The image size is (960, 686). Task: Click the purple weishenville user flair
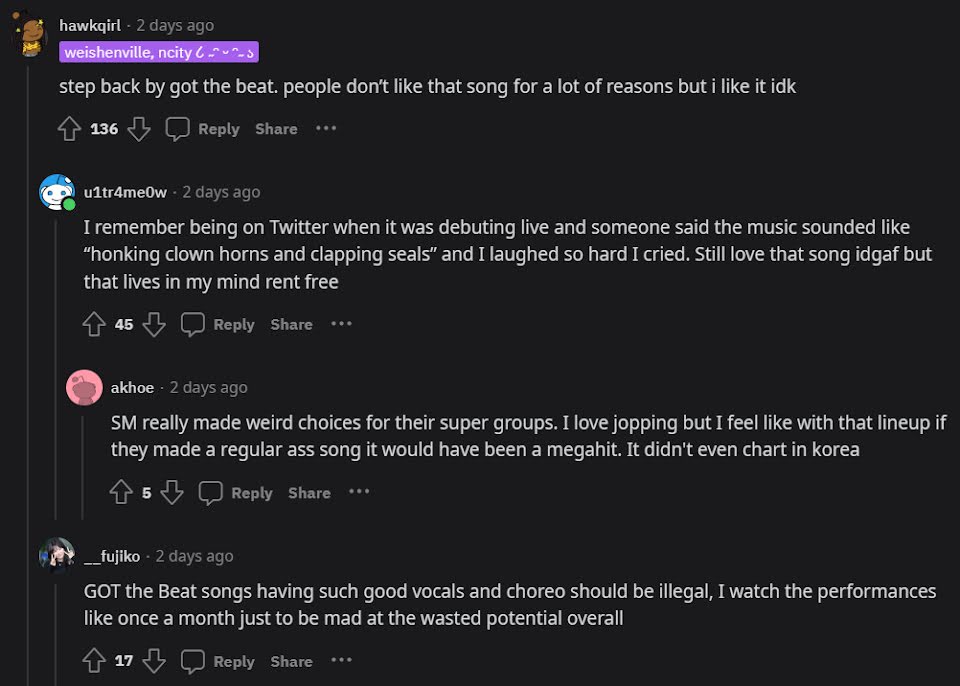159,52
